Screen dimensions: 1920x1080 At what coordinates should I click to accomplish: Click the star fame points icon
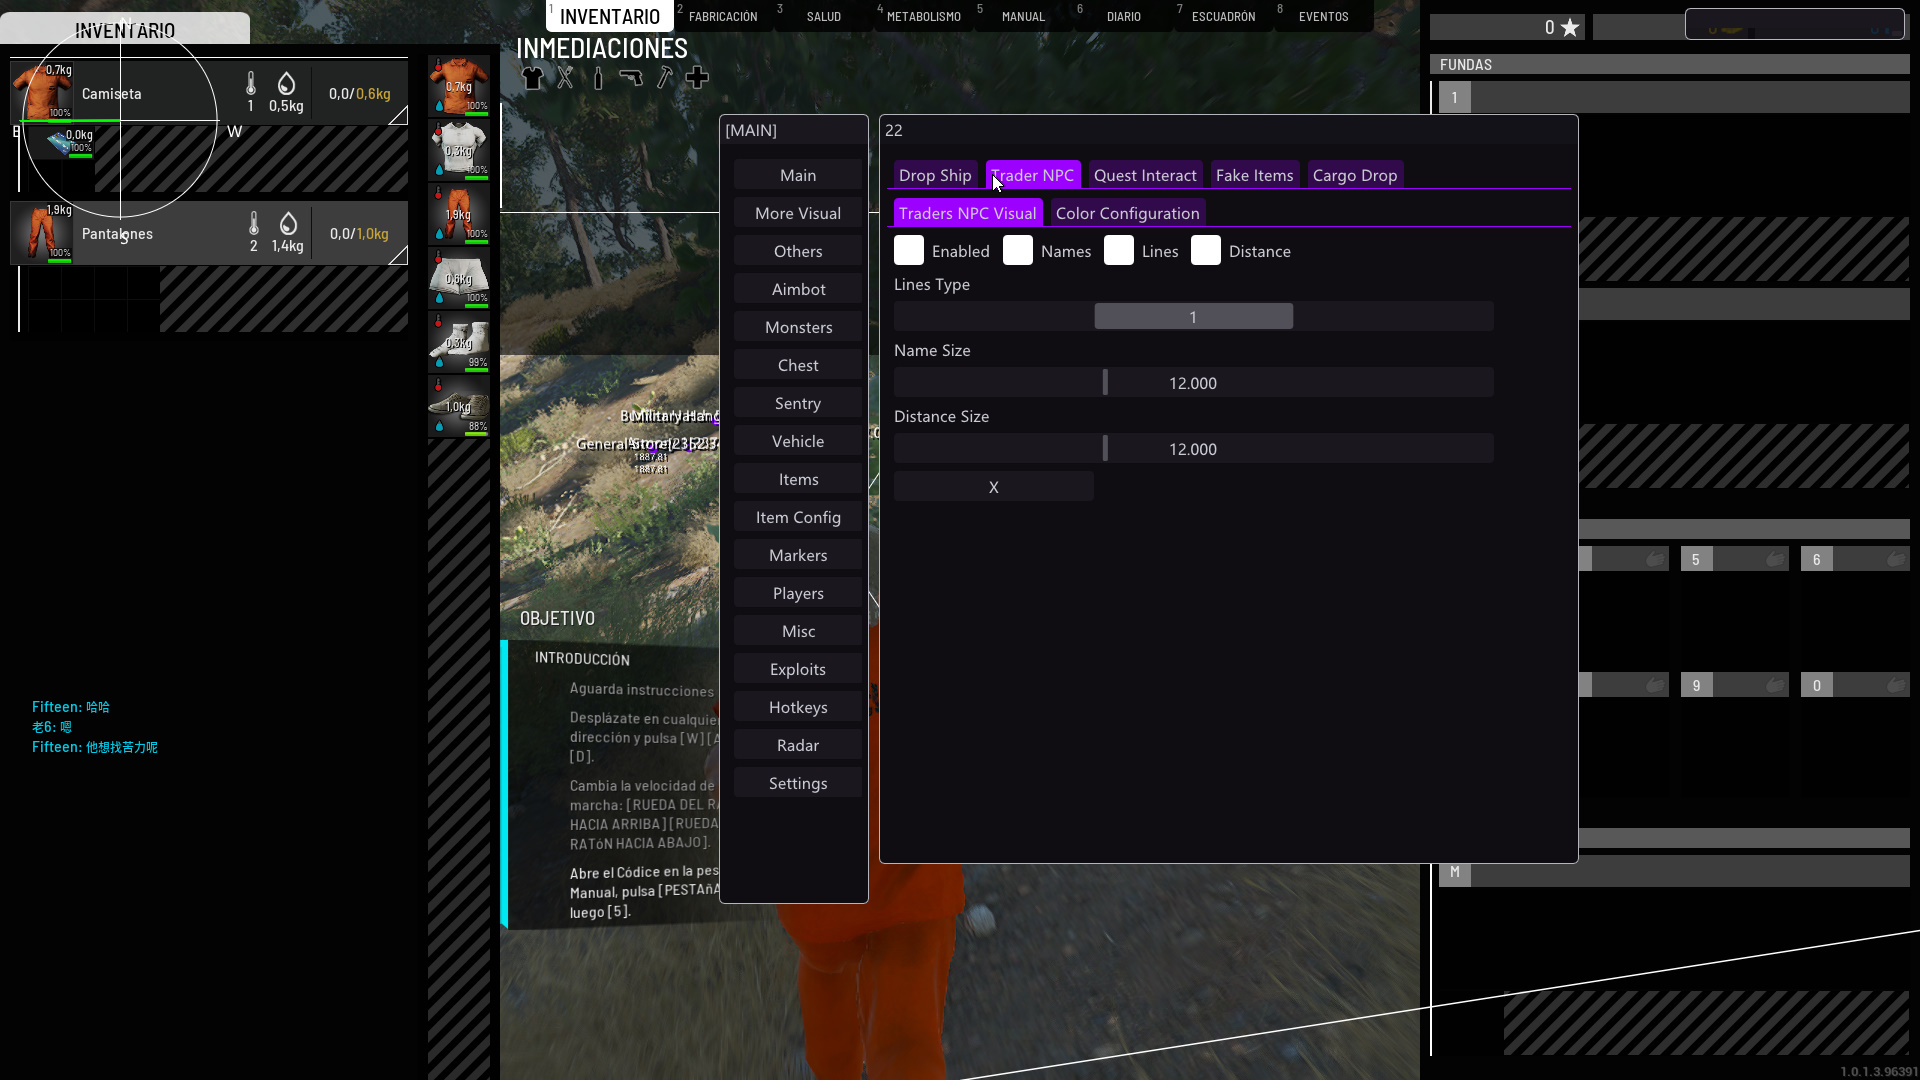point(1570,28)
